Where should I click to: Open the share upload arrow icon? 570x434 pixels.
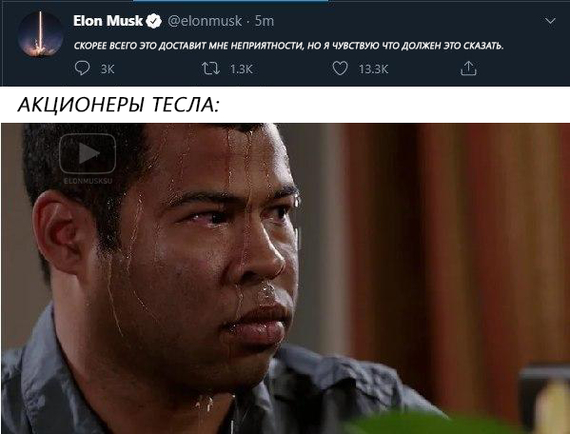469,68
